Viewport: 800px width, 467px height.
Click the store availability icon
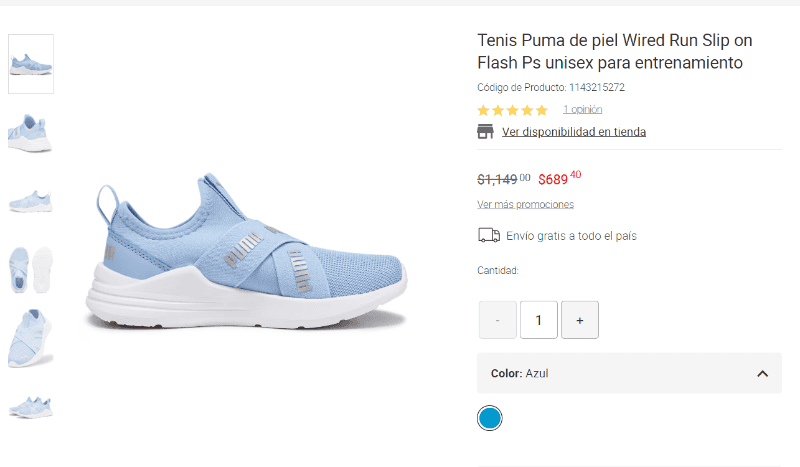486,132
